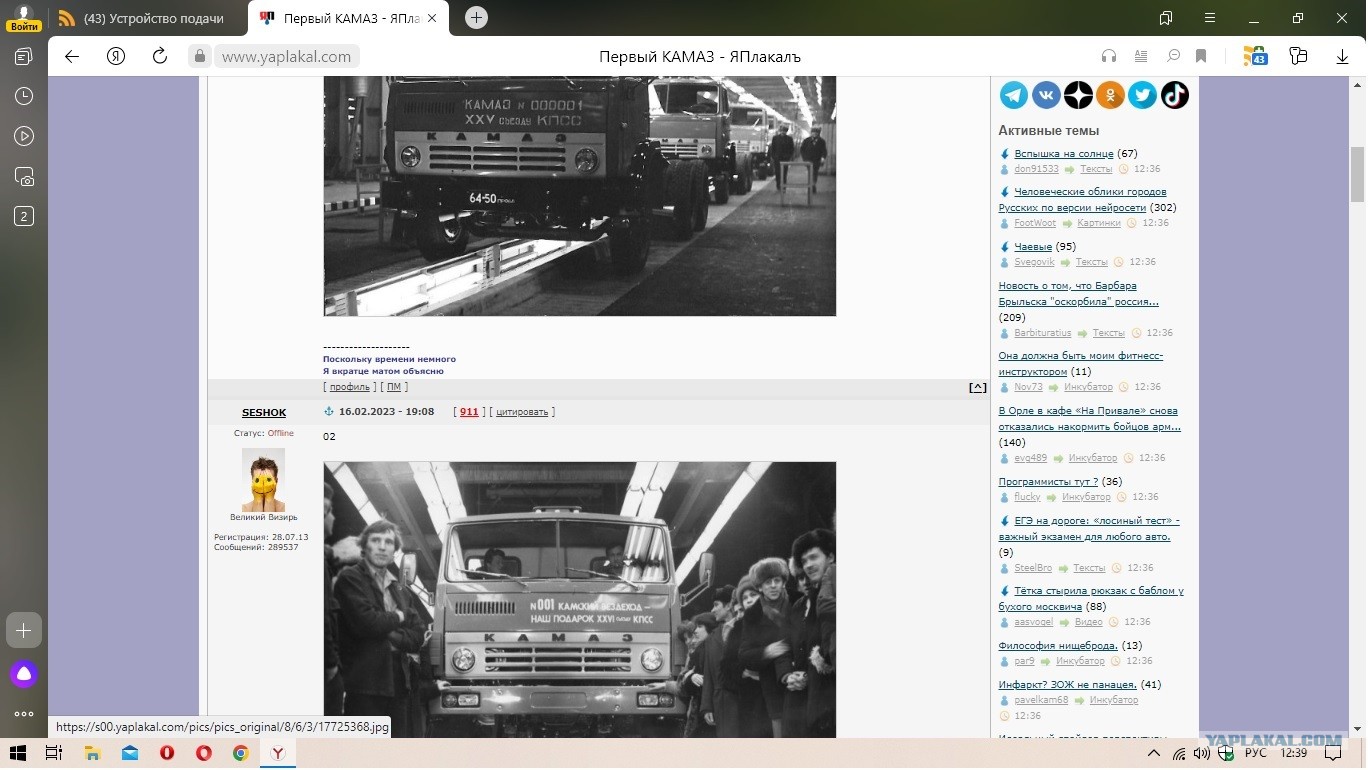Open a new tab with the plus button
Screen dimensions: 1368x770
(477, 17)
